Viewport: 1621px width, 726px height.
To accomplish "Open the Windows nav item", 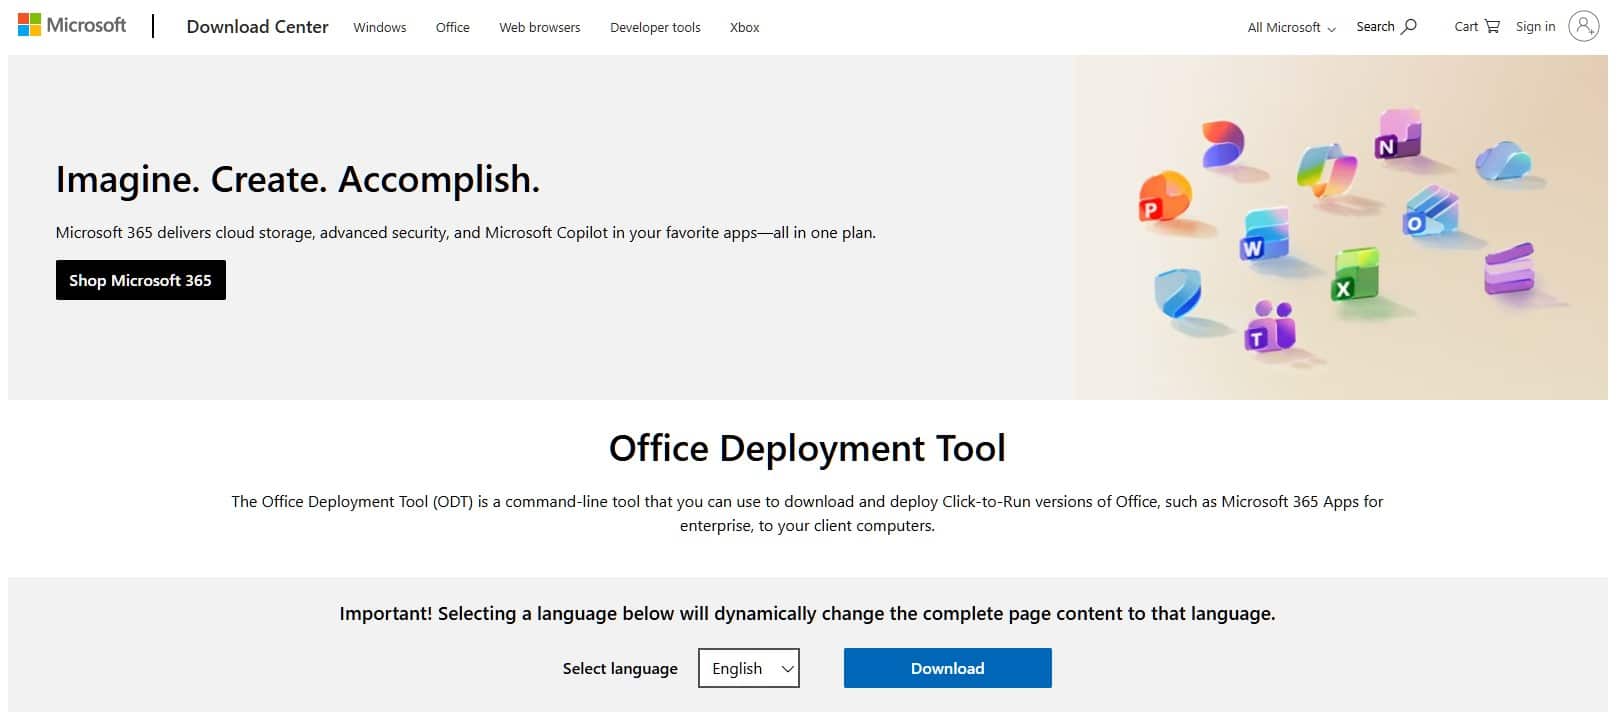I will [x=380, y=28].
